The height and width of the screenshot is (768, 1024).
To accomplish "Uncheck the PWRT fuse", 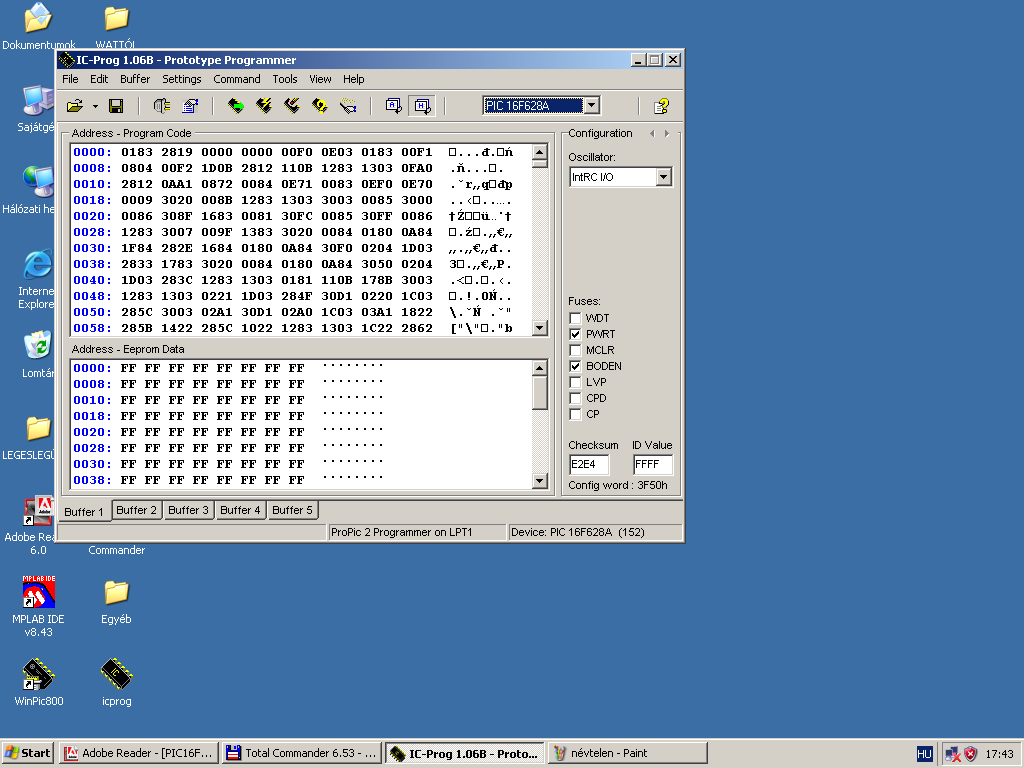I will (575, 334).
